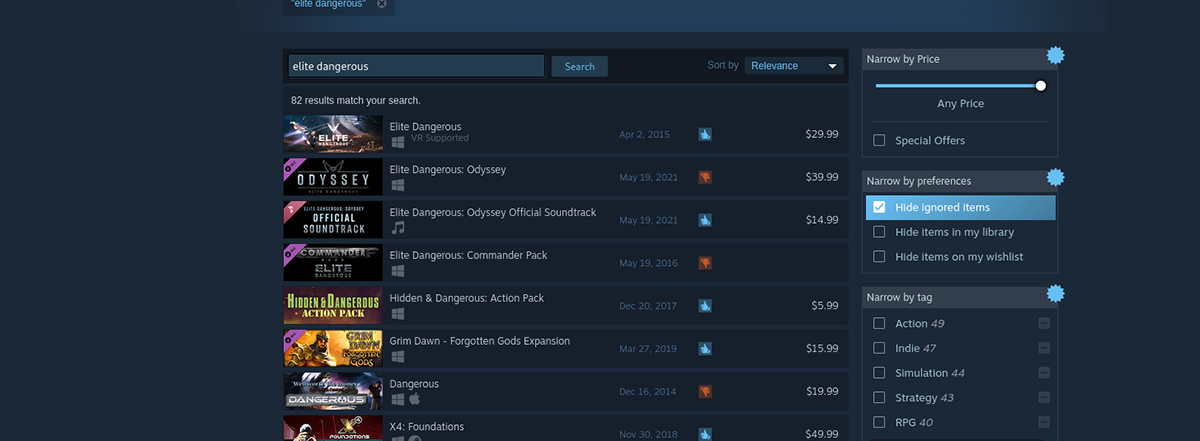This screenshot has width=1200, height=441.
Task: Open Narrow by Price gear settings
Action: tap(1055, 55)
